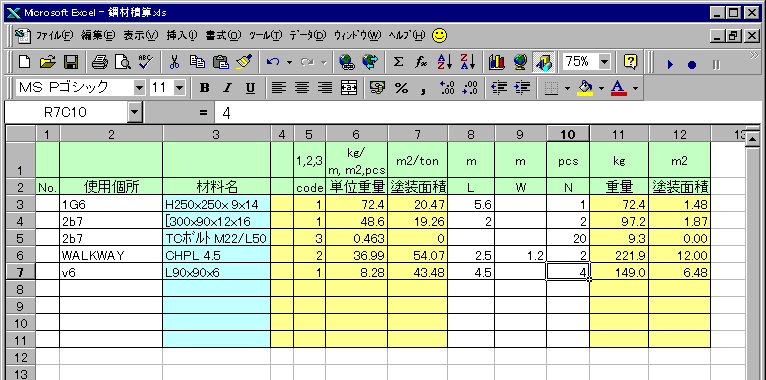Expand the Name Box dropdown R7C10
Image resolution: width=766 pixels, height=380 pixels.
134,113
